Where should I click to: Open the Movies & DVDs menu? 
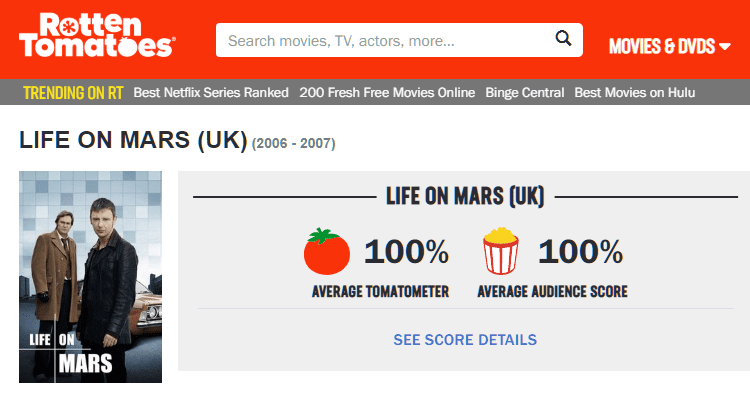click(x=670, y=46)
